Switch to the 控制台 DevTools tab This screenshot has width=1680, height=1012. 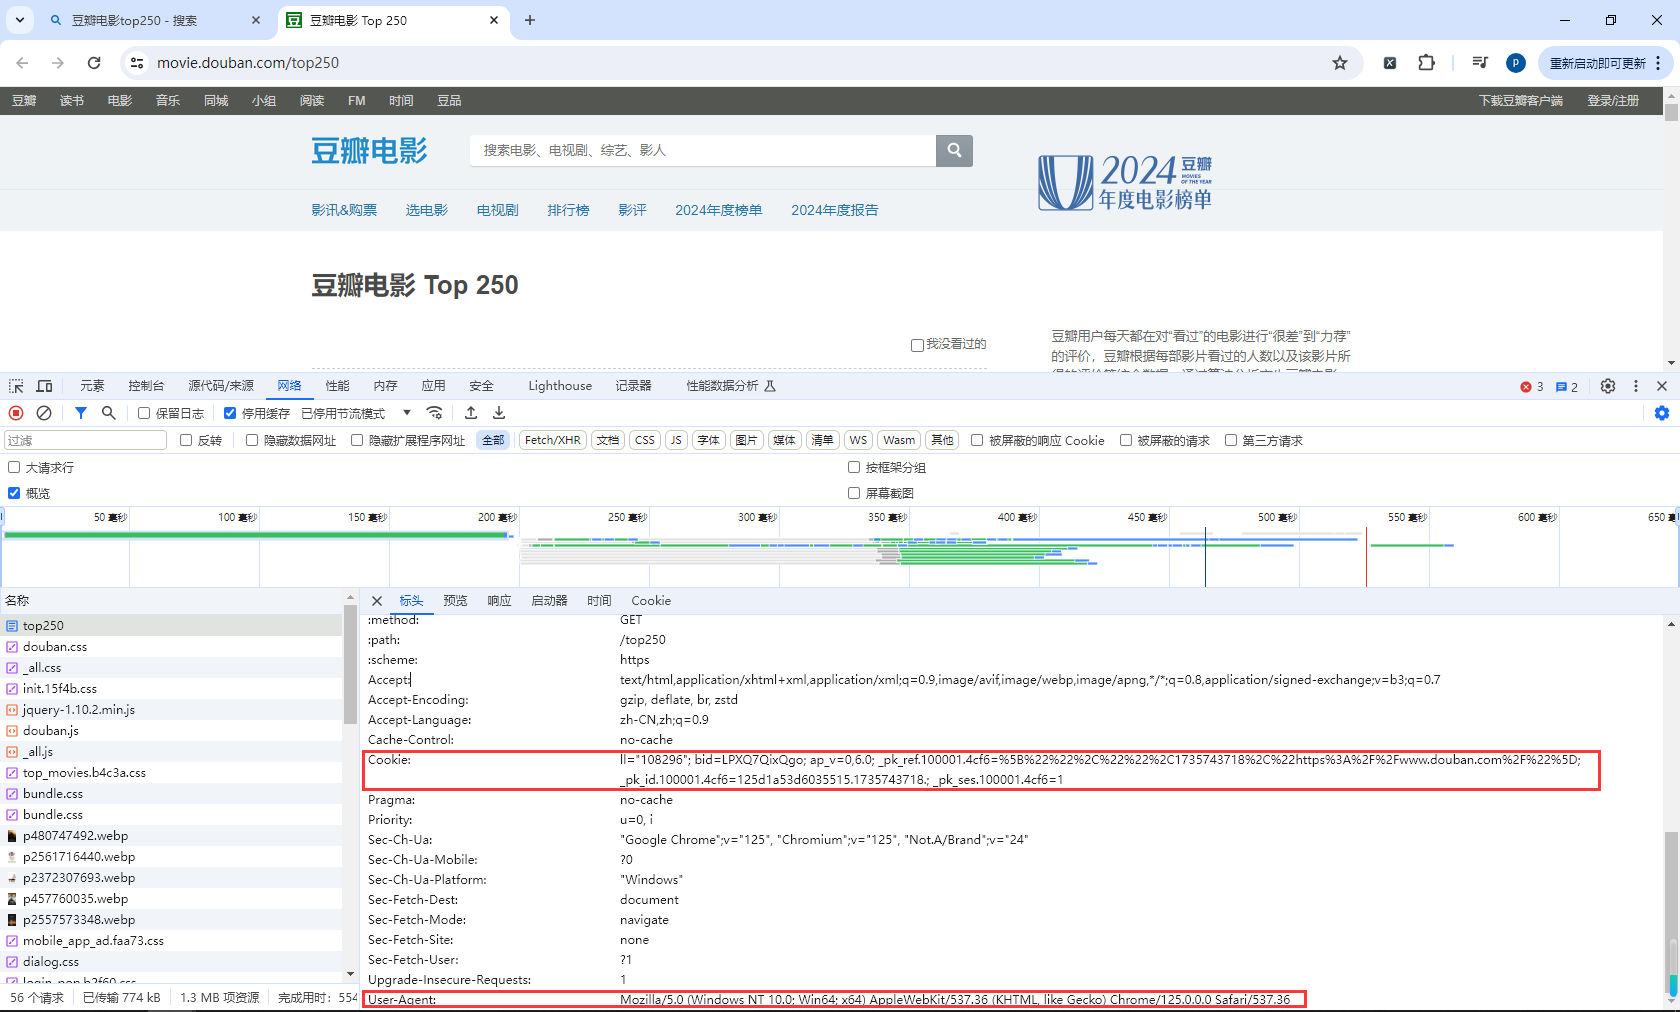(146, 386)
